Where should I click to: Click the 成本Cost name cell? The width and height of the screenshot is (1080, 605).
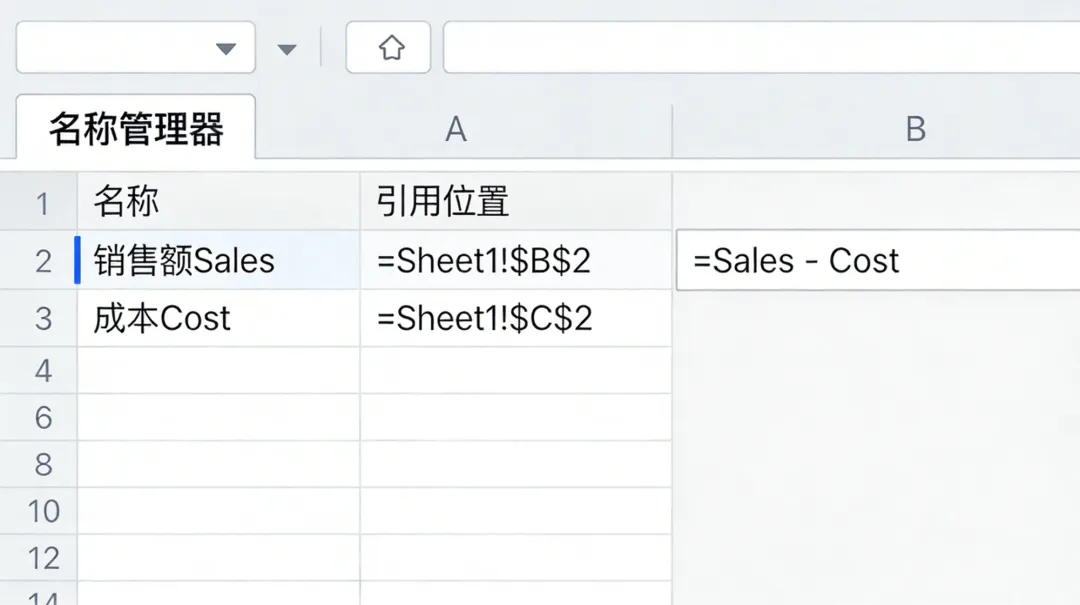coord(218,319)
